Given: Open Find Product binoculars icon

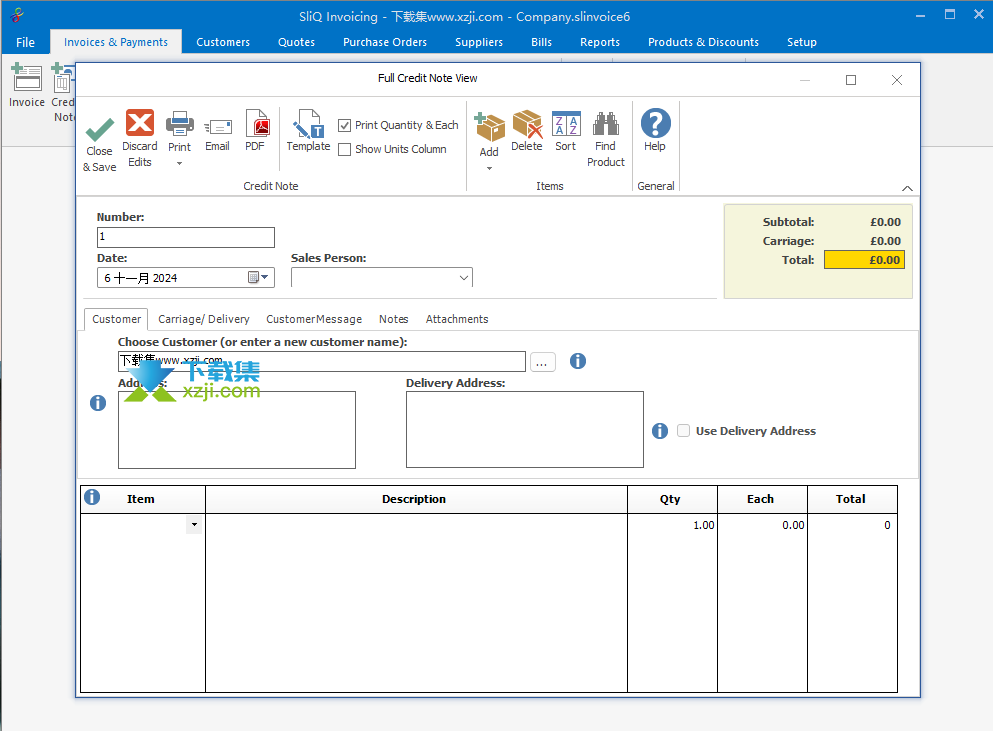Looking at the screenshot, I should coord(606,125).
